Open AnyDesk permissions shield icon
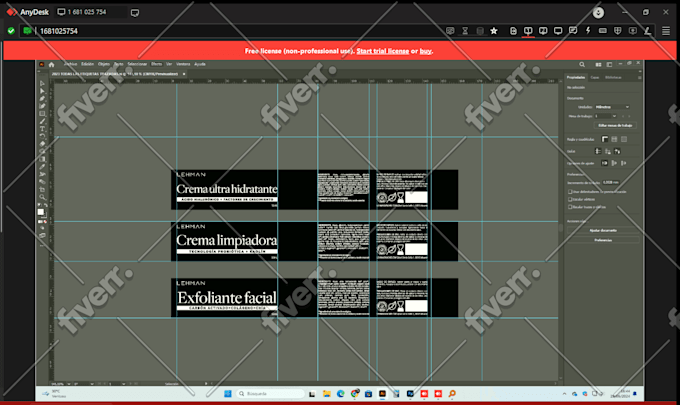 click(x=618, y=31)
